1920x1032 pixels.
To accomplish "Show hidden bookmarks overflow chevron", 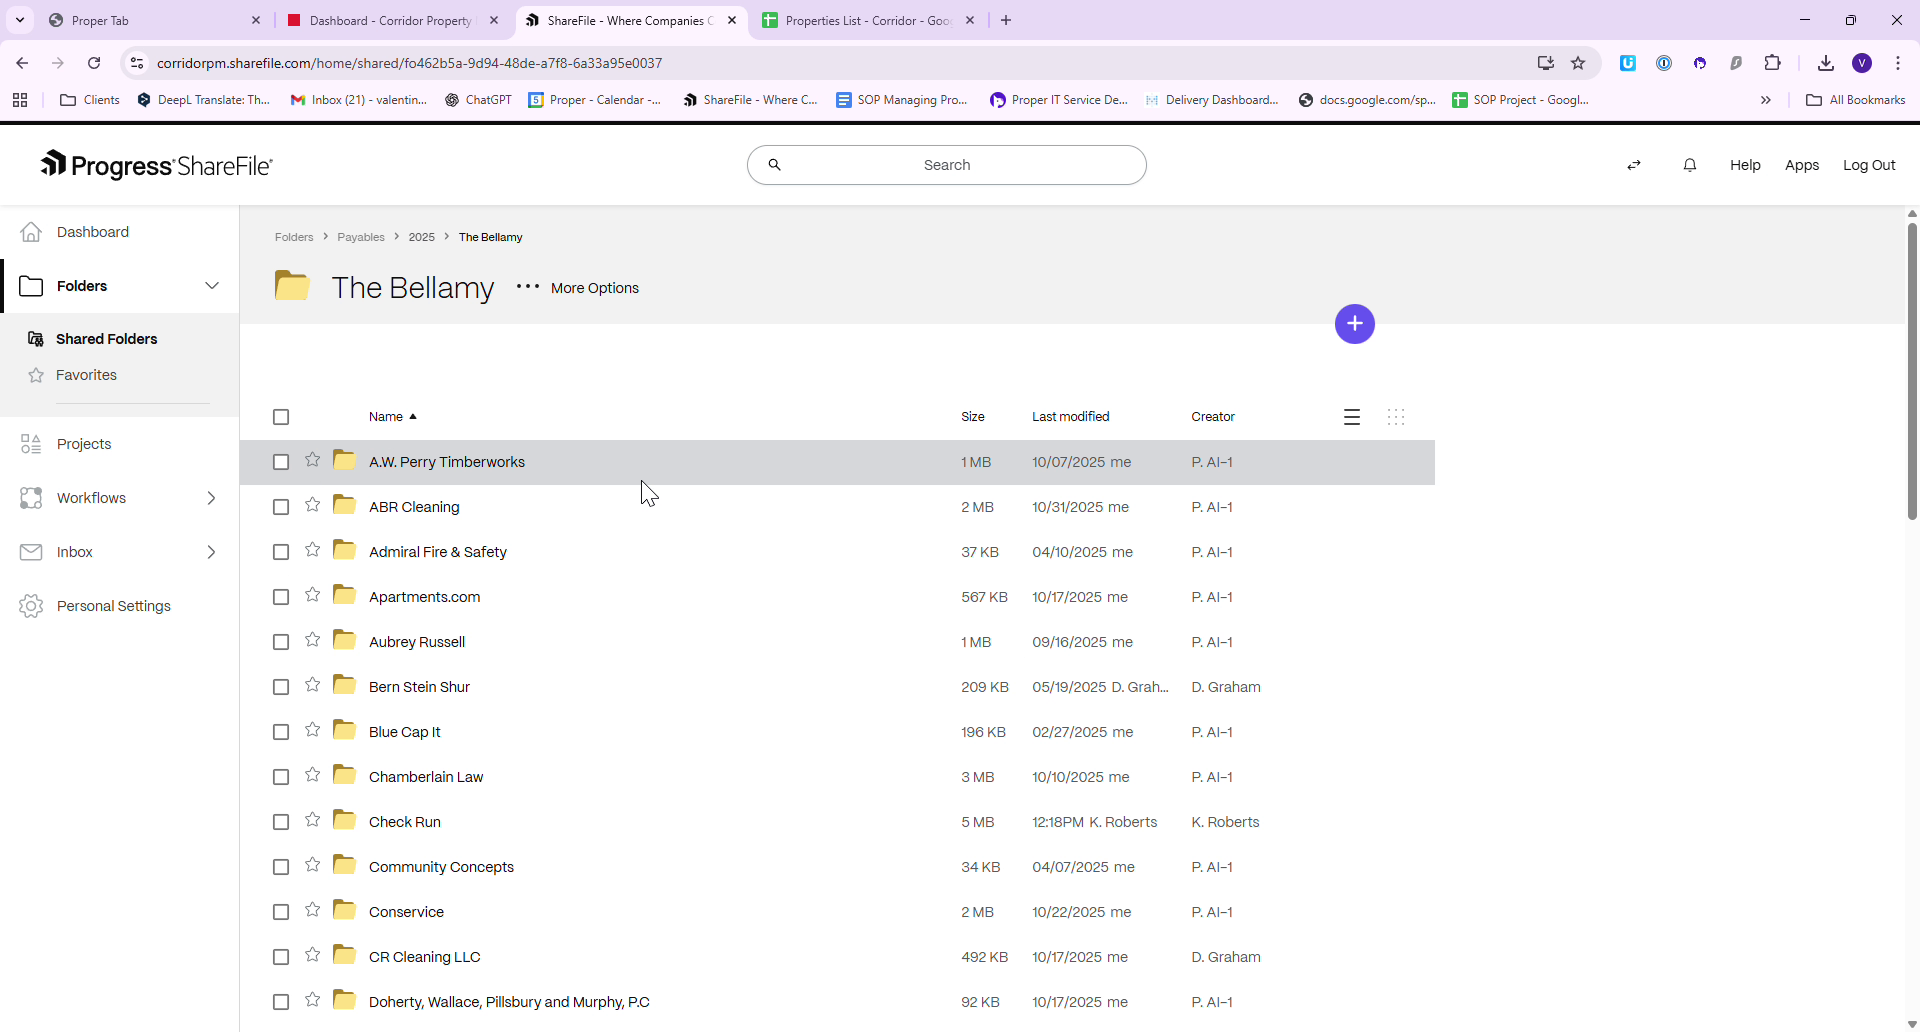I will click(1766, 100).
